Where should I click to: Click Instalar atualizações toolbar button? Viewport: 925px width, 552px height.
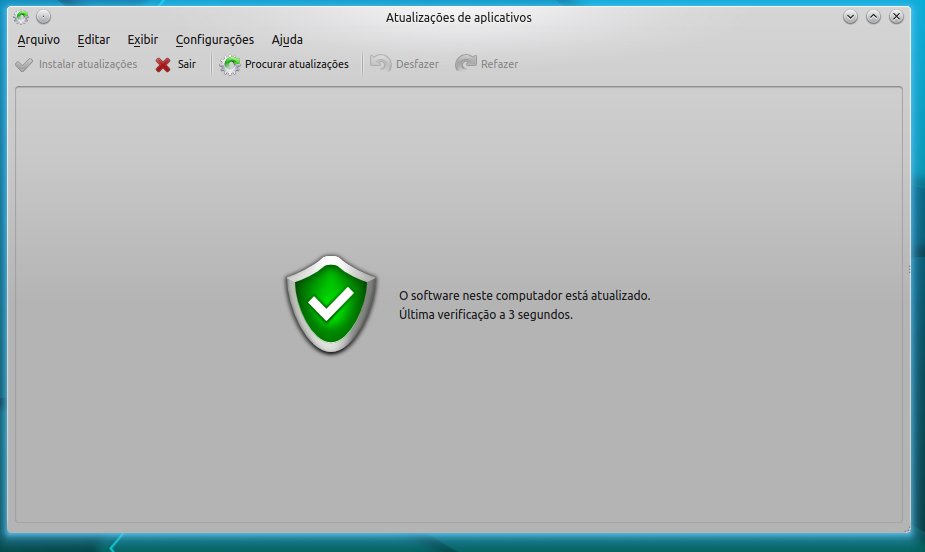pos(76,64)
